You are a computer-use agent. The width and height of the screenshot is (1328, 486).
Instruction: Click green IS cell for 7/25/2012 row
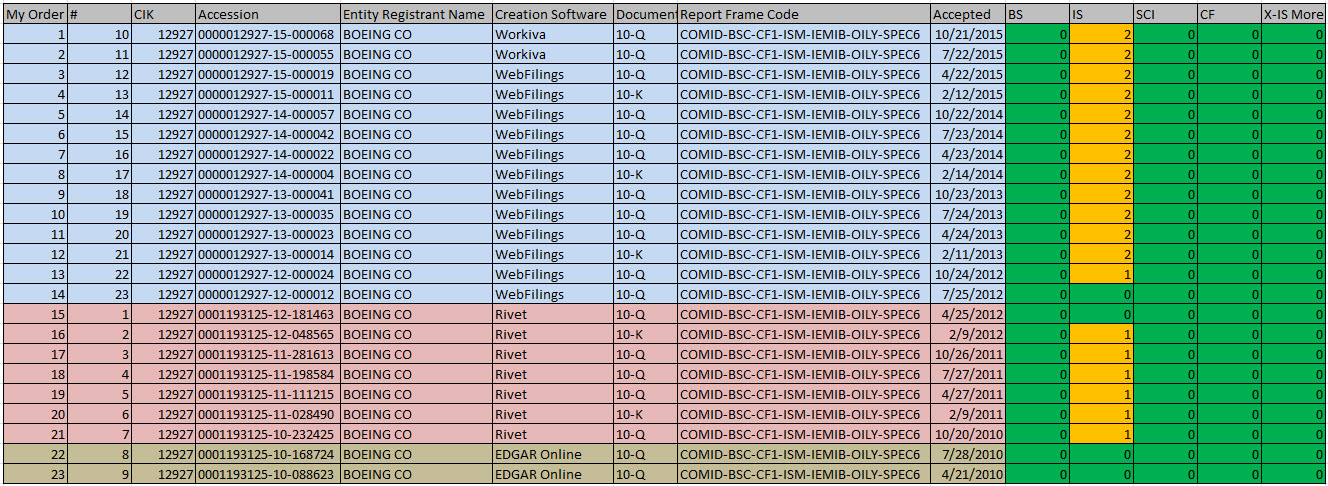coord(1101,294)
